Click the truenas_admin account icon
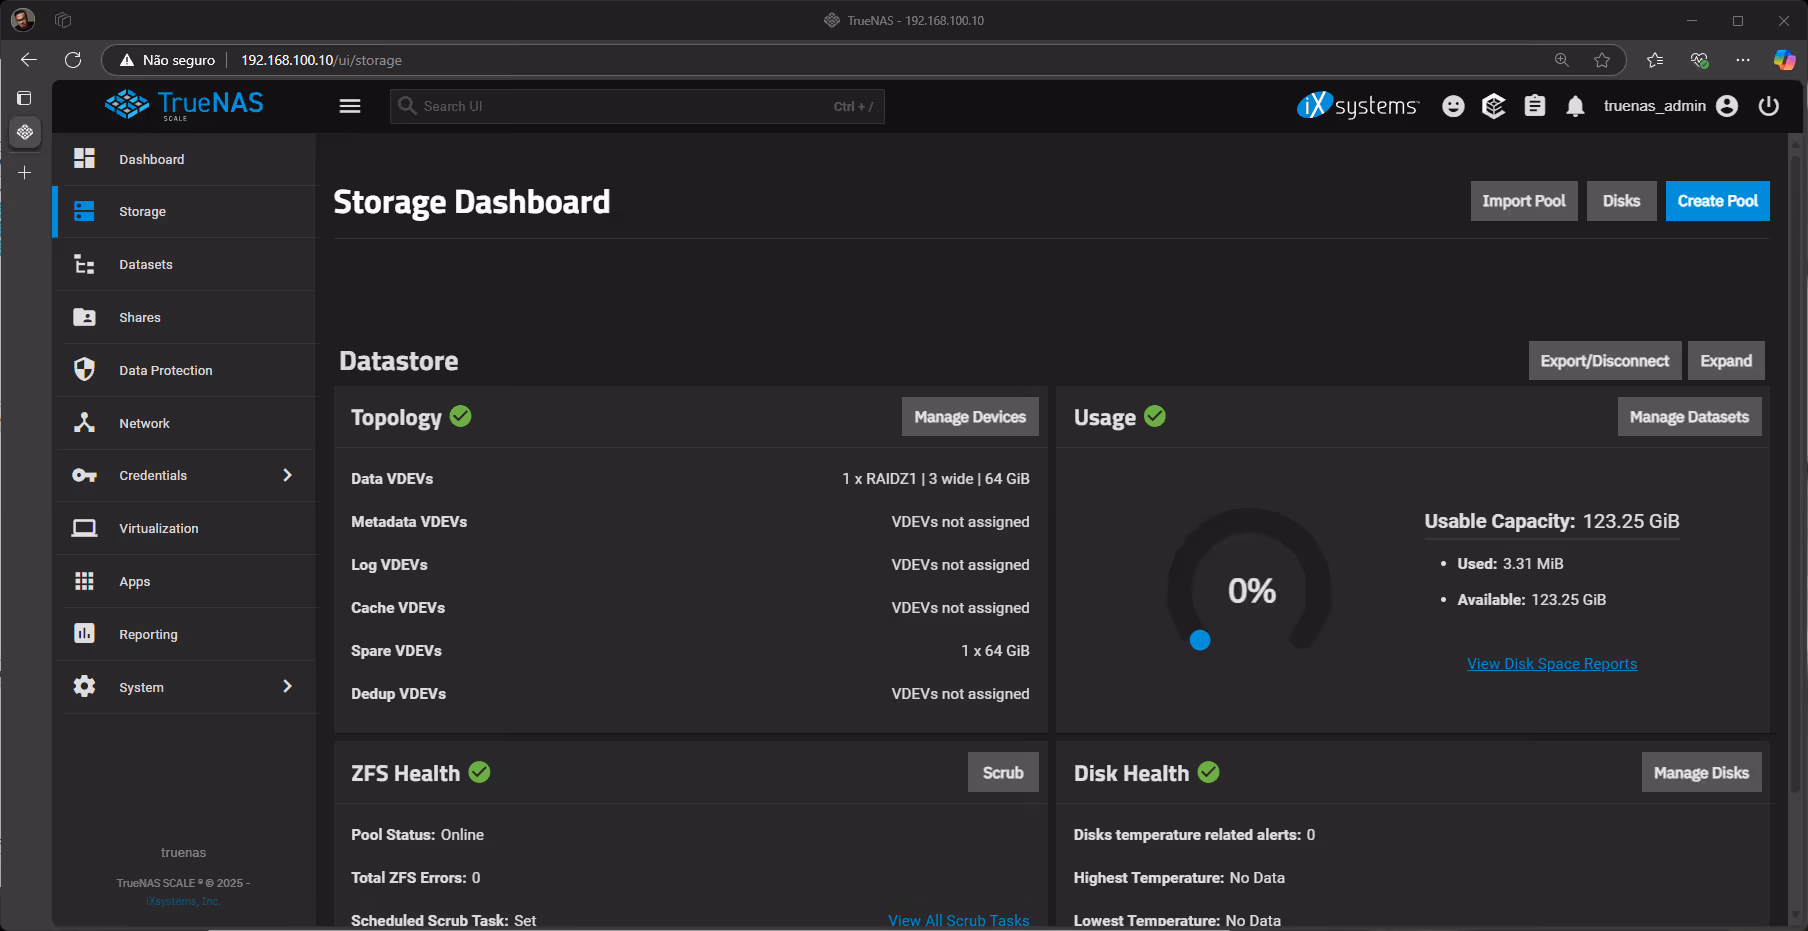Viewport: 1808px width, 931px height. tap(1726, 106)
